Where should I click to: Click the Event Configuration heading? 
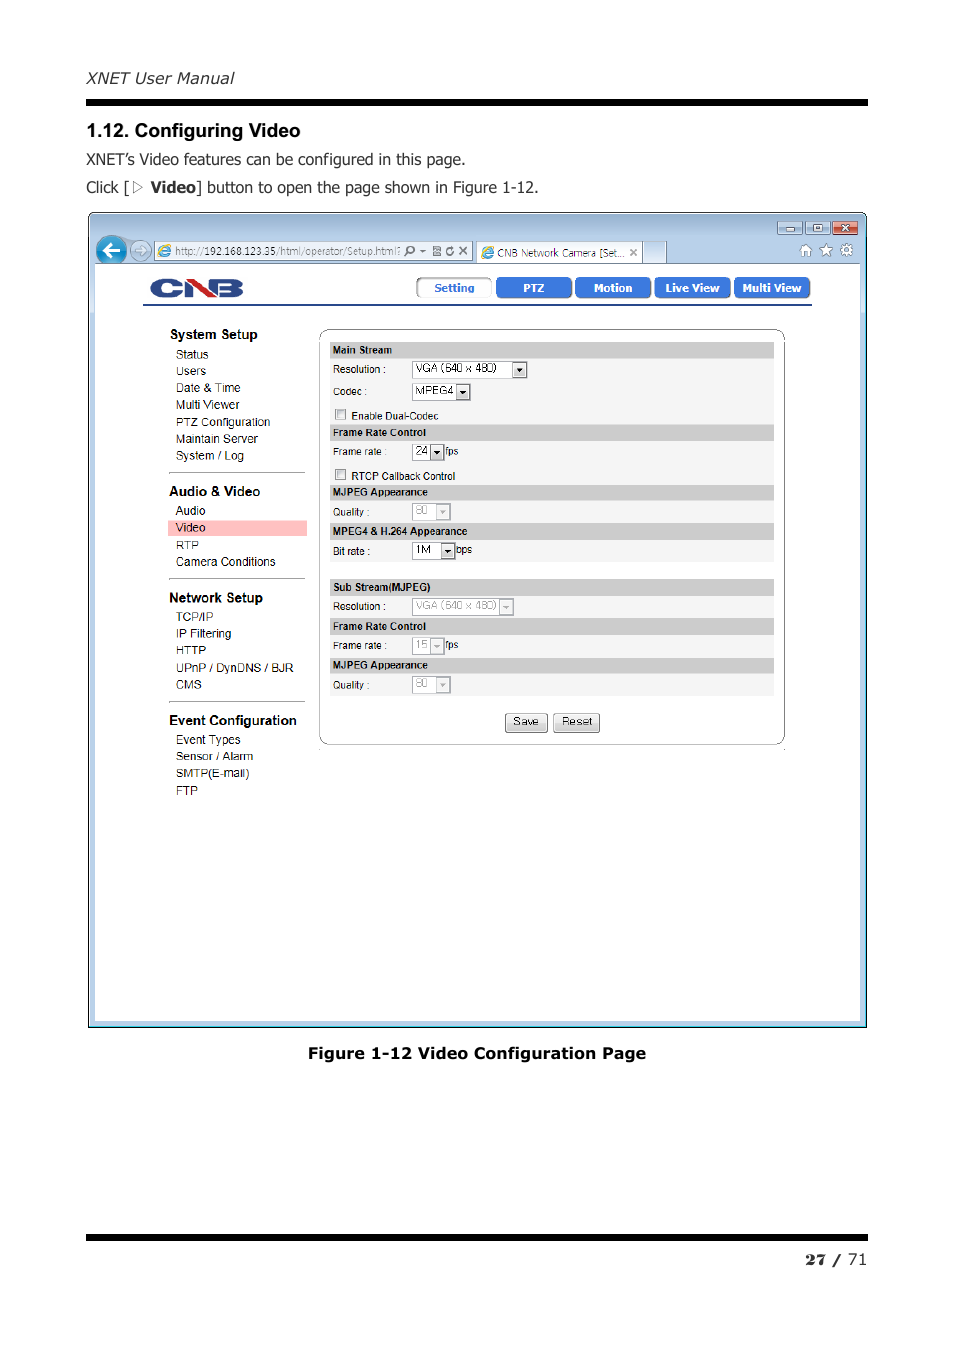pos(233,721)
